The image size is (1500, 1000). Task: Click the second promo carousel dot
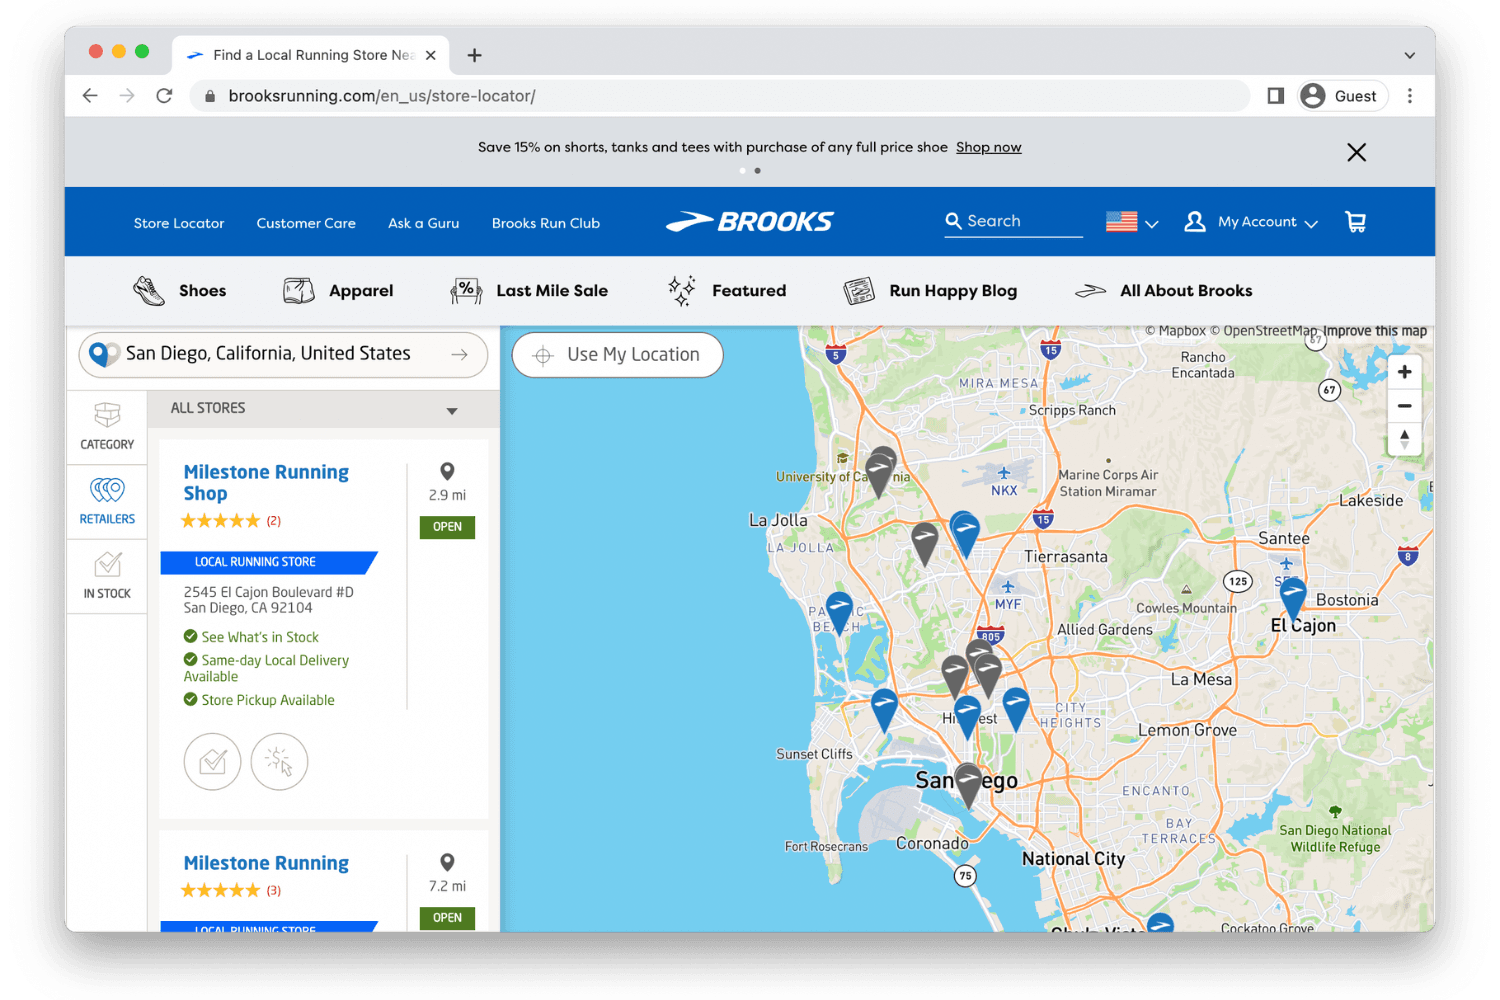(x=757, y=171)
